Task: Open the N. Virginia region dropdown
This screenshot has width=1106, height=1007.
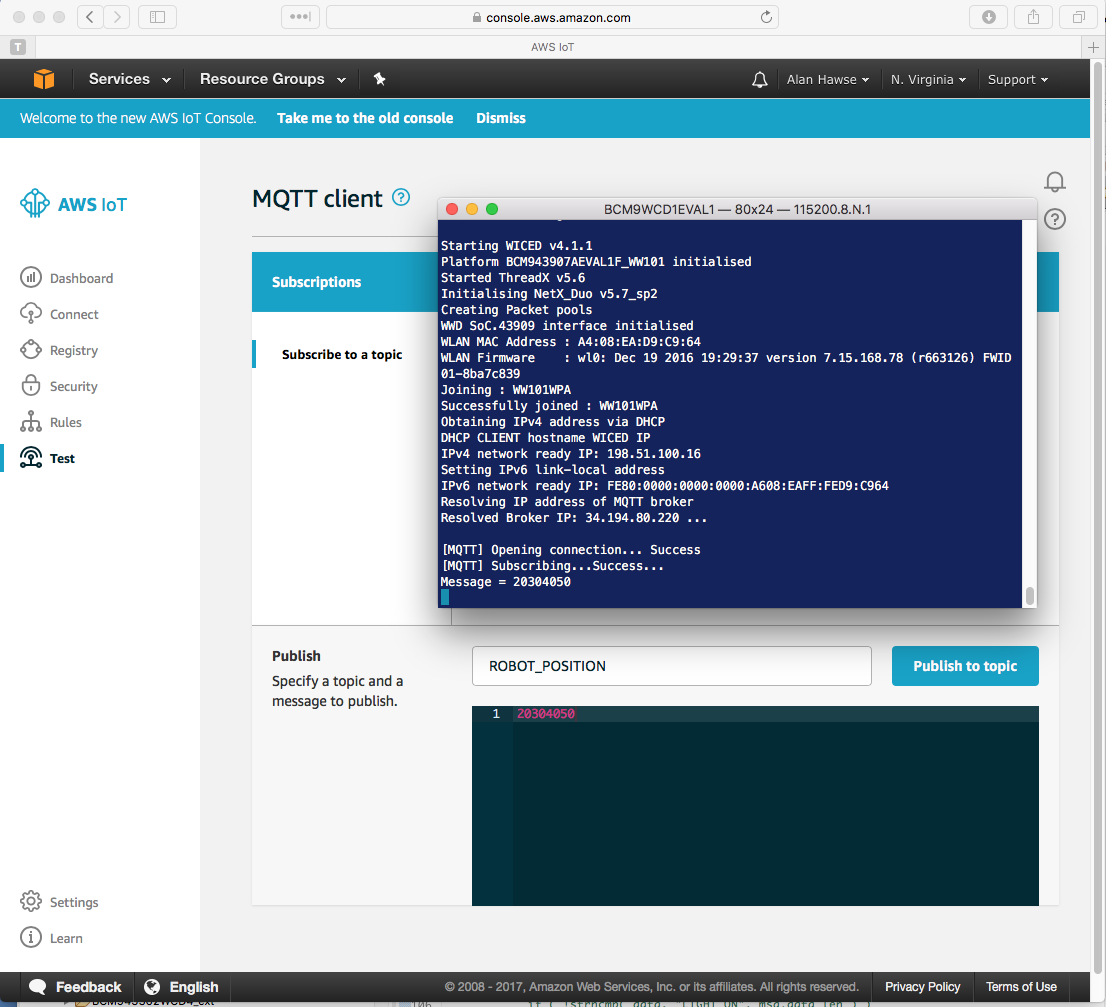Action: click(928, 80)
